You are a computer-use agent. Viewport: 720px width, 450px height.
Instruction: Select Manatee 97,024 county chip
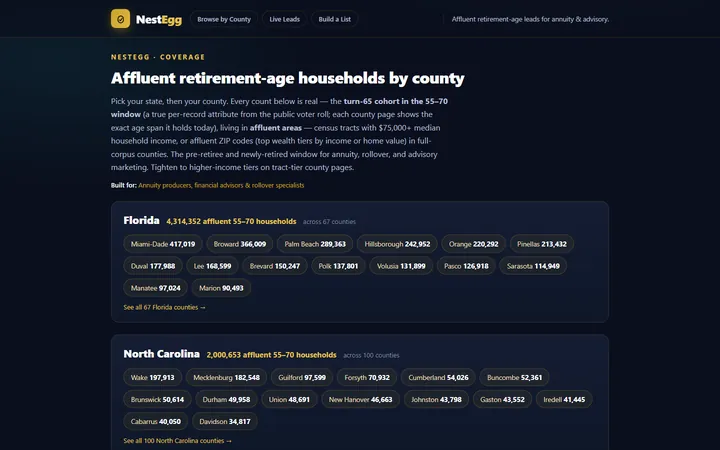tap(155, 288)
